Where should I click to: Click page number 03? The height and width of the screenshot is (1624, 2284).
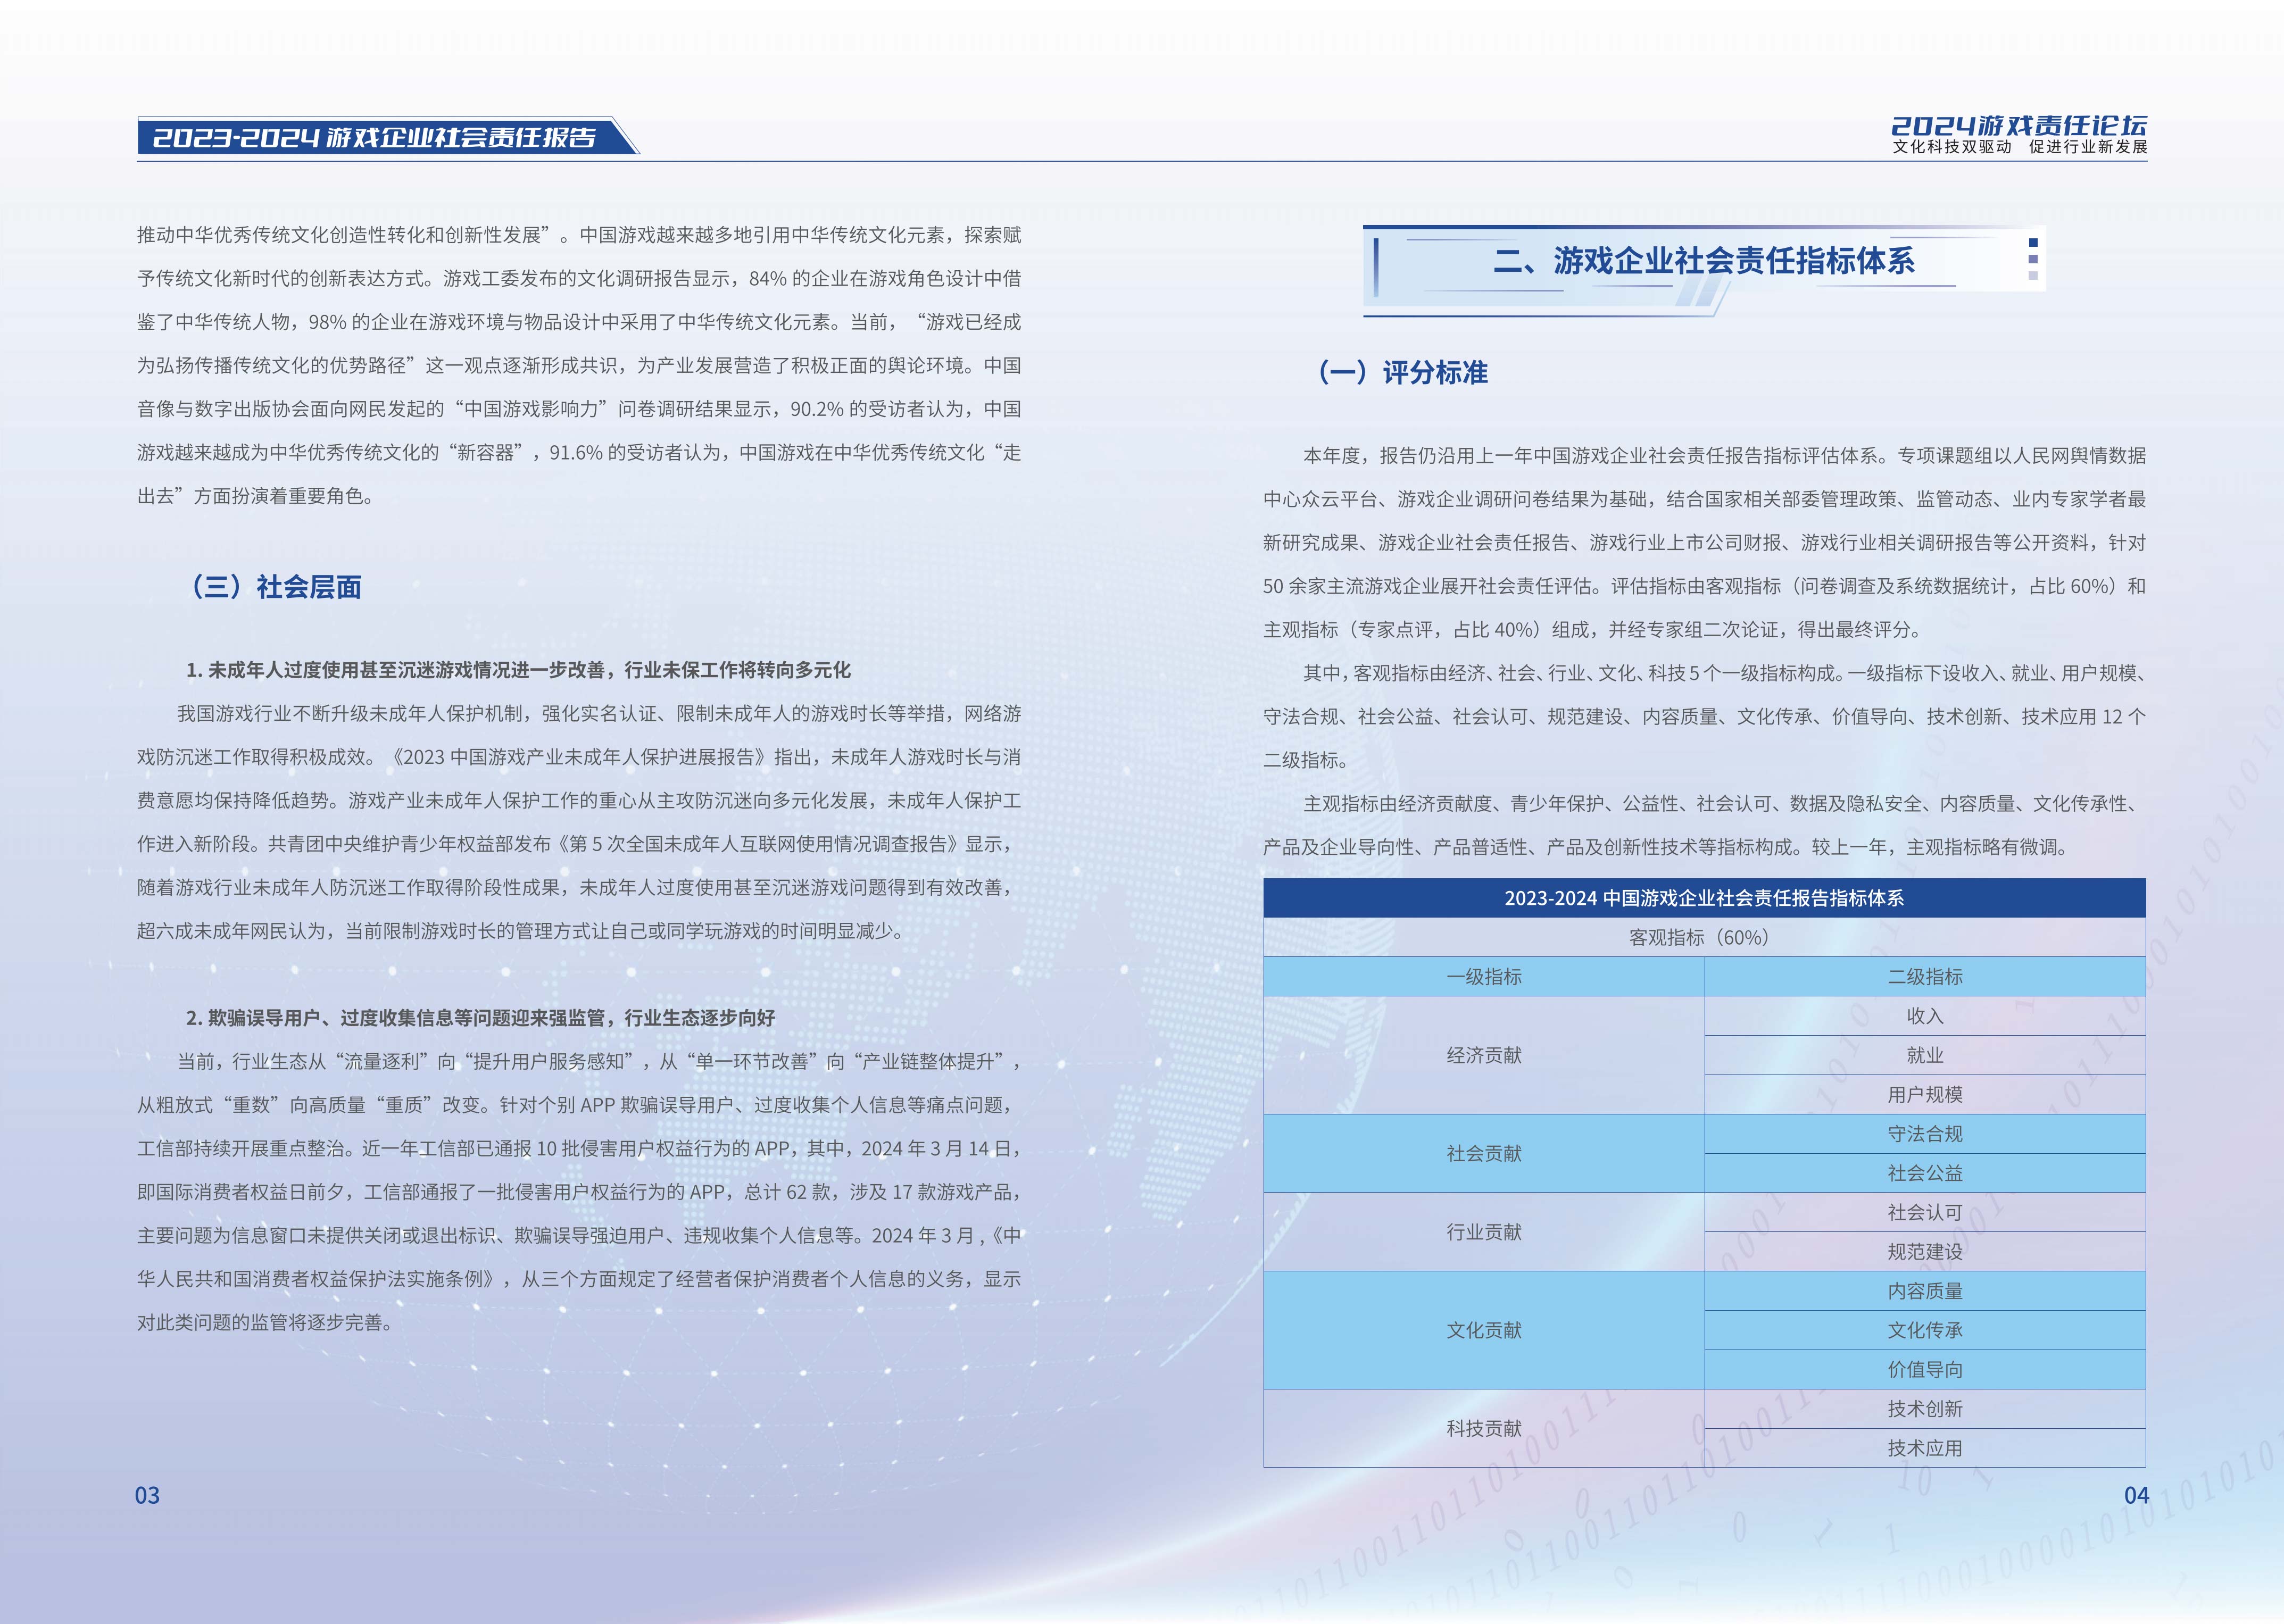point(147,1495)
